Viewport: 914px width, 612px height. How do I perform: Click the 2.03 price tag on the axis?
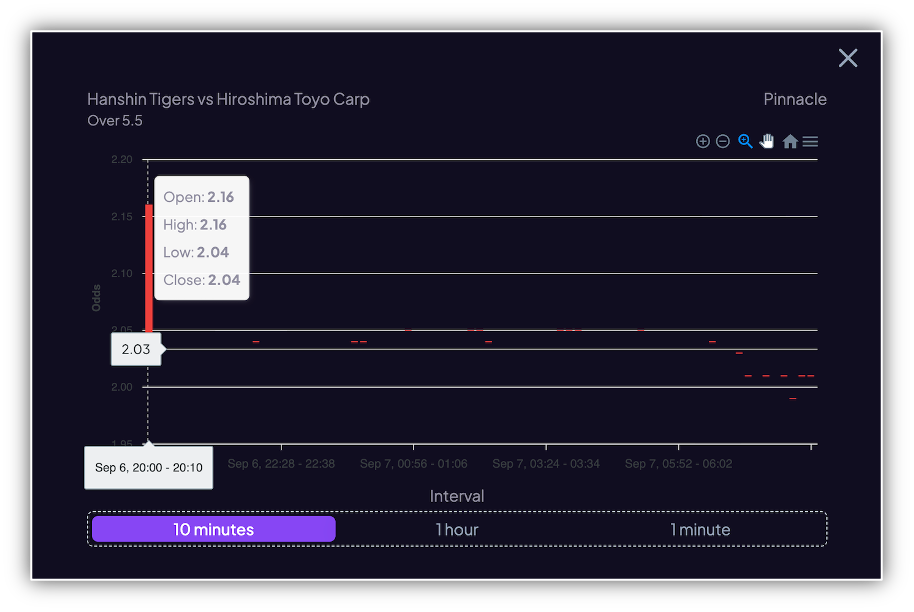click(136, 349)
